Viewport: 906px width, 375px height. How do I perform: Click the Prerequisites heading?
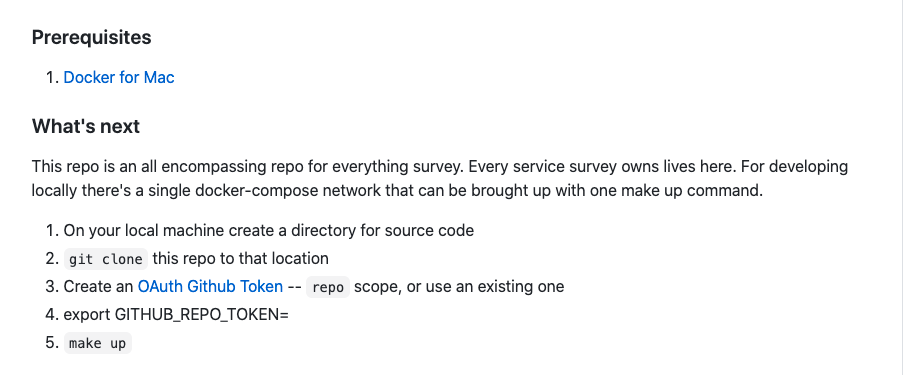91,38
